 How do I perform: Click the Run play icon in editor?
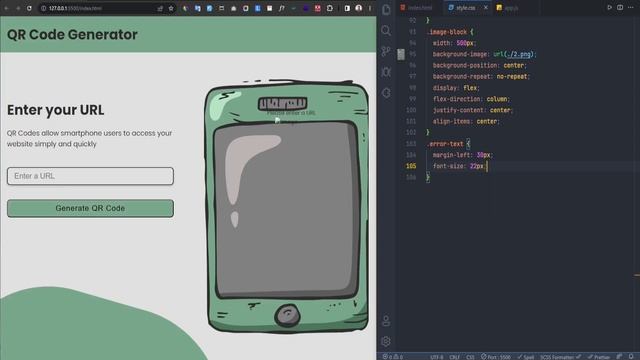(609, 7)
